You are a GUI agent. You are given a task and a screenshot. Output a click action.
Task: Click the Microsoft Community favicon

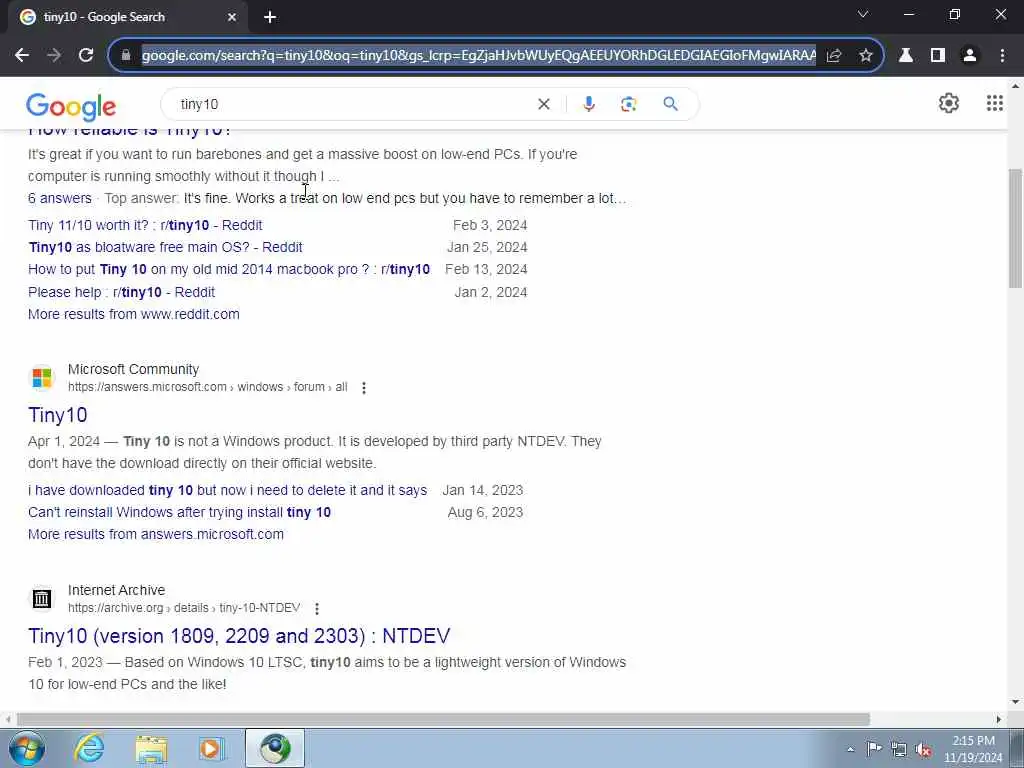click(x=42, y=377)
